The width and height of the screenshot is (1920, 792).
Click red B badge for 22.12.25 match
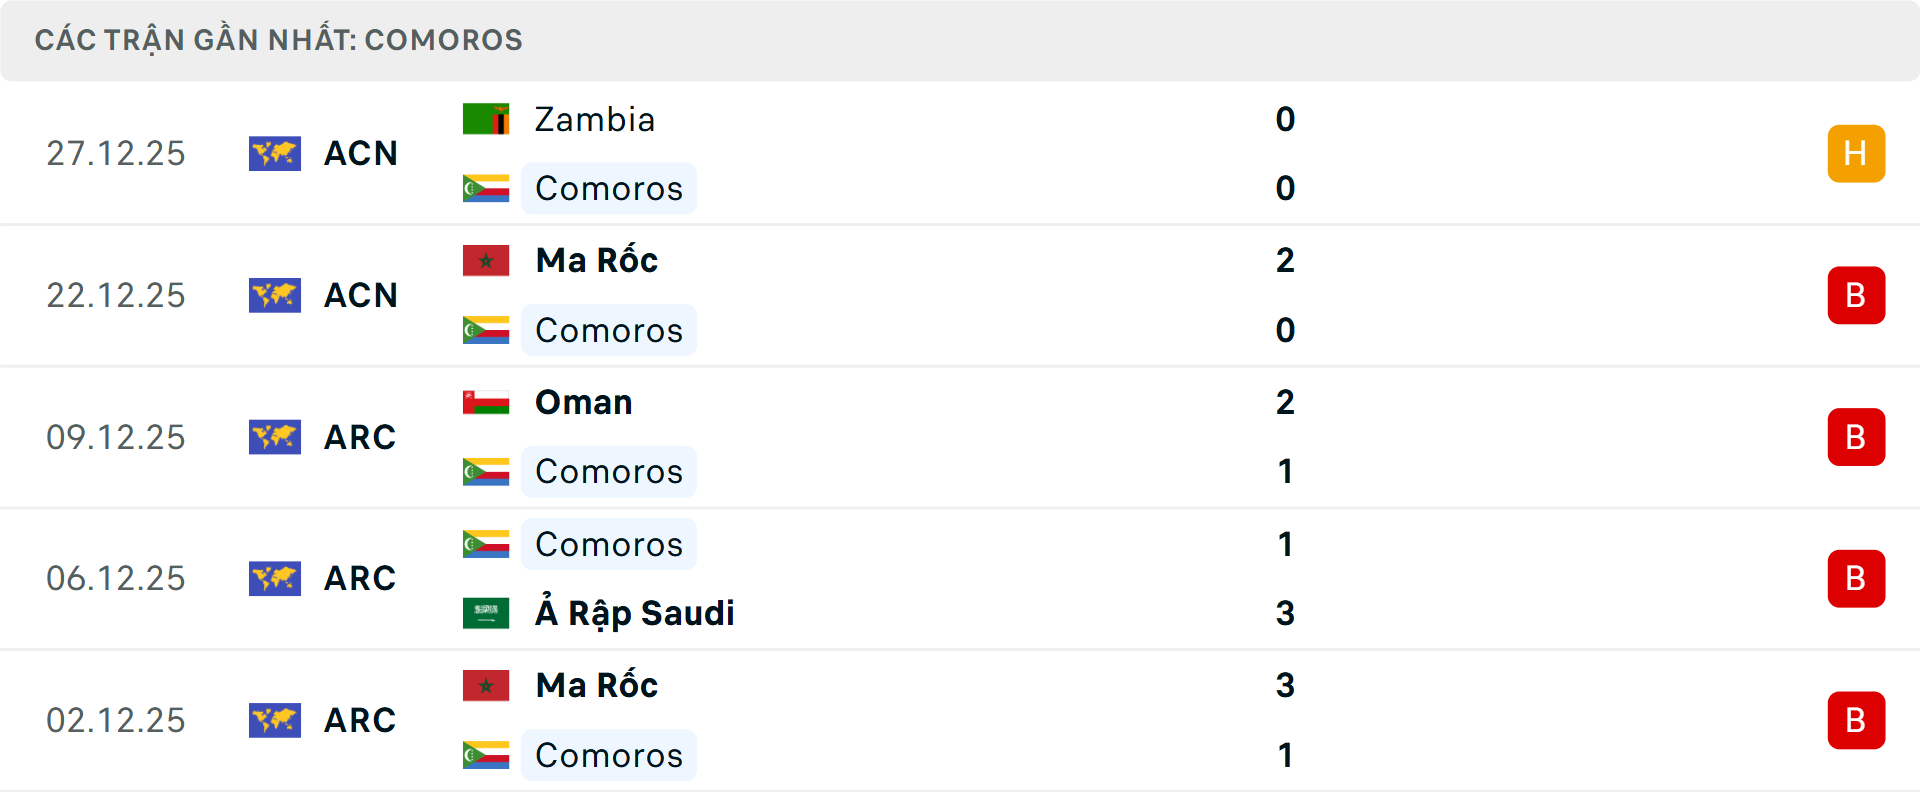[1856, 295]
